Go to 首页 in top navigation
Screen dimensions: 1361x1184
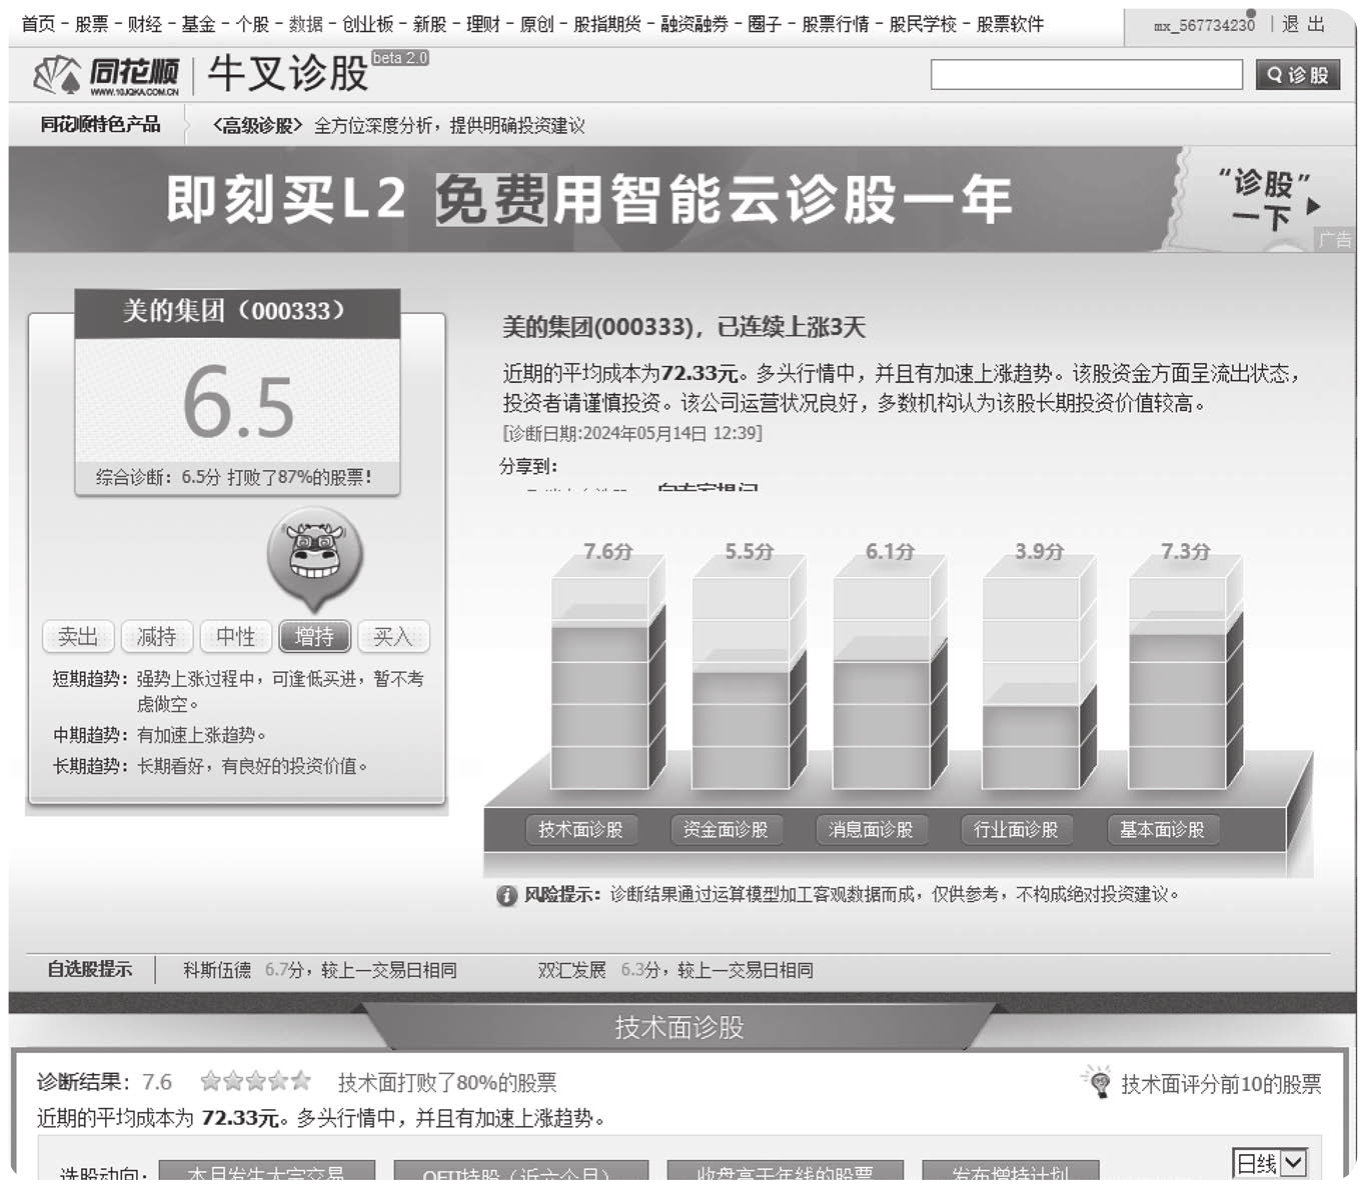click(38, 24)
